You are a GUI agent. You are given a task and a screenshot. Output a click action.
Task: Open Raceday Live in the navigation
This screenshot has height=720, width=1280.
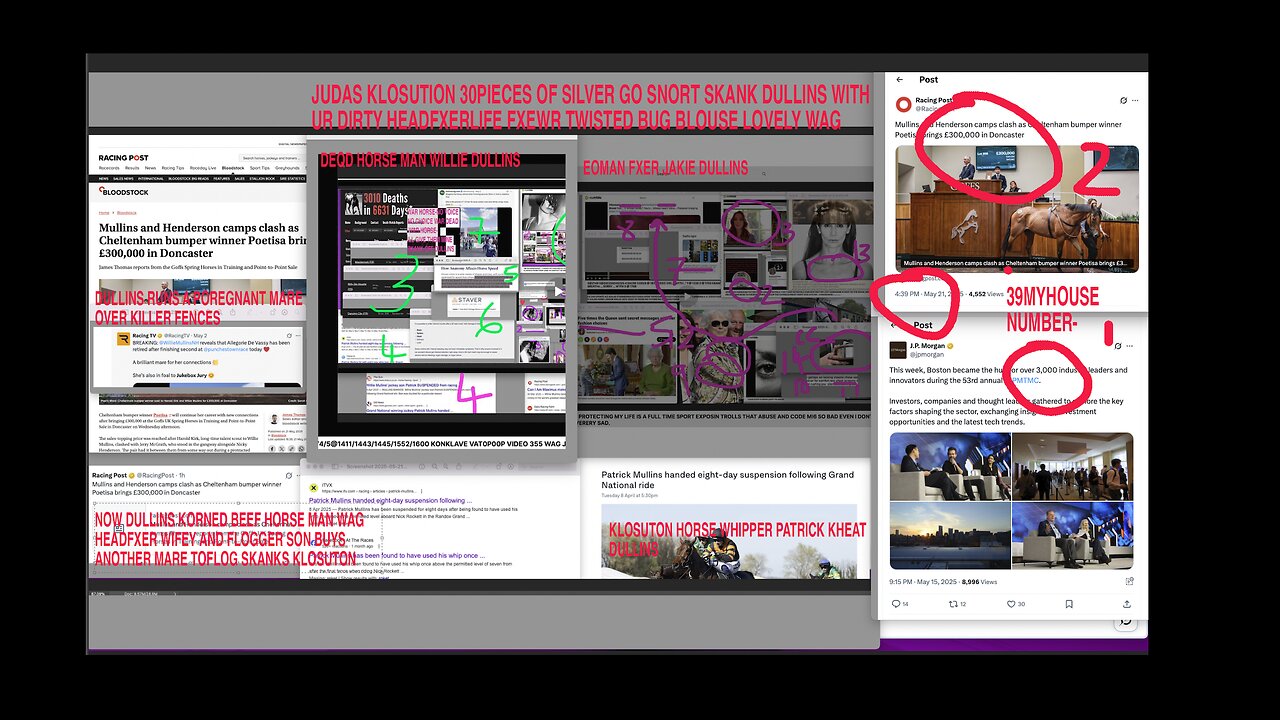pos(203,168)
